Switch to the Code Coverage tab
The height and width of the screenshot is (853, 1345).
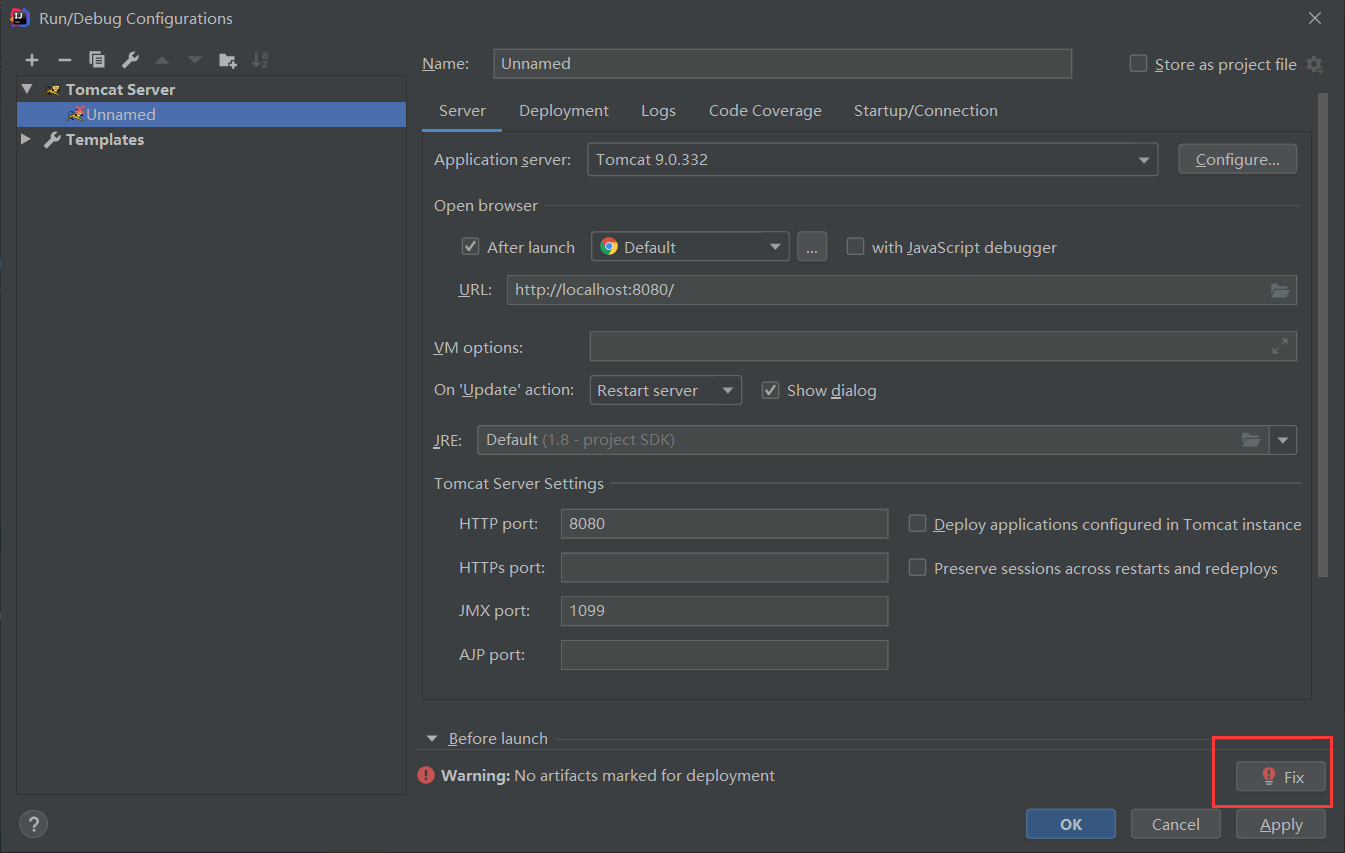tap(765, 111)
